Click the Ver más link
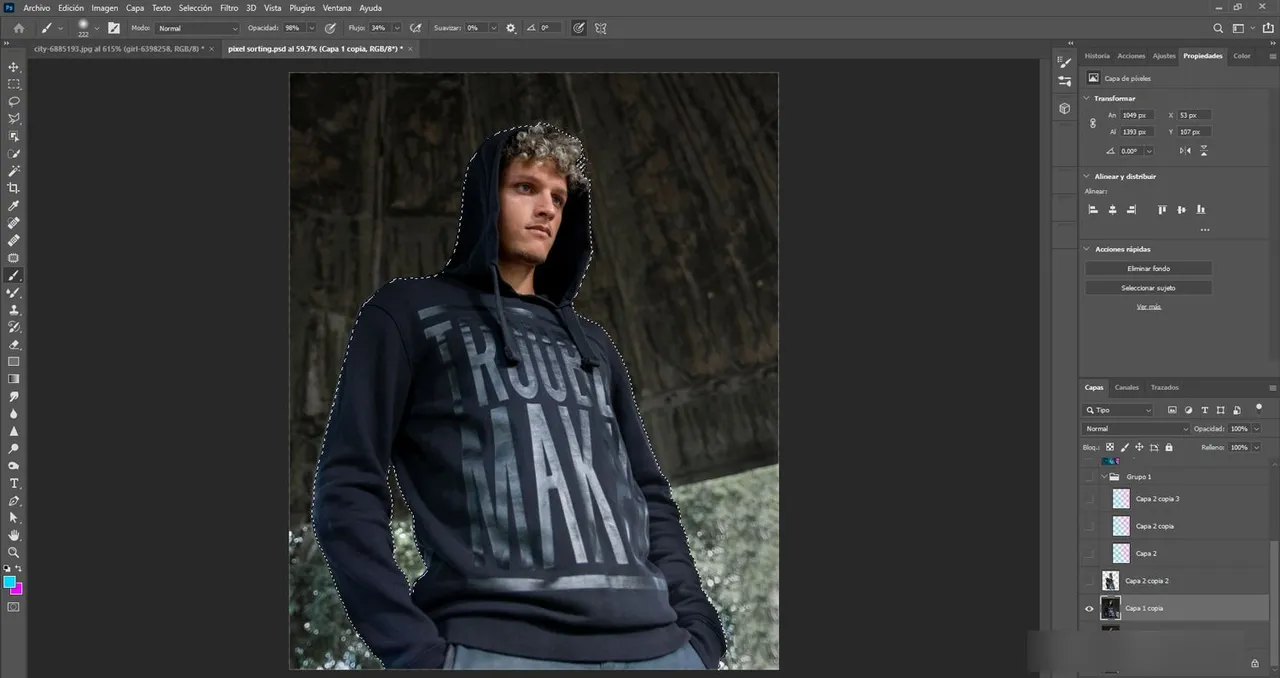The width and height of the screenshot is (1280, 678). [x=1148, y=307]
